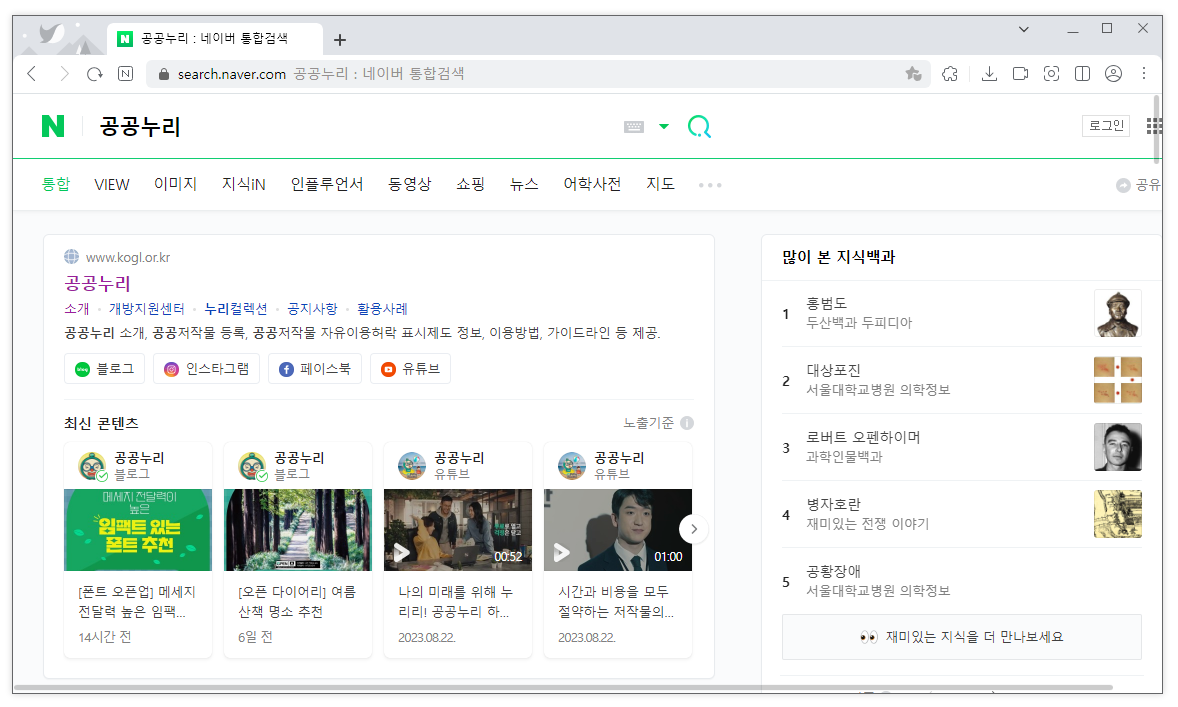Open the 로버트 오펜하이머 entry
This screenshot has height=707, width=1178.
click(863, 437)
